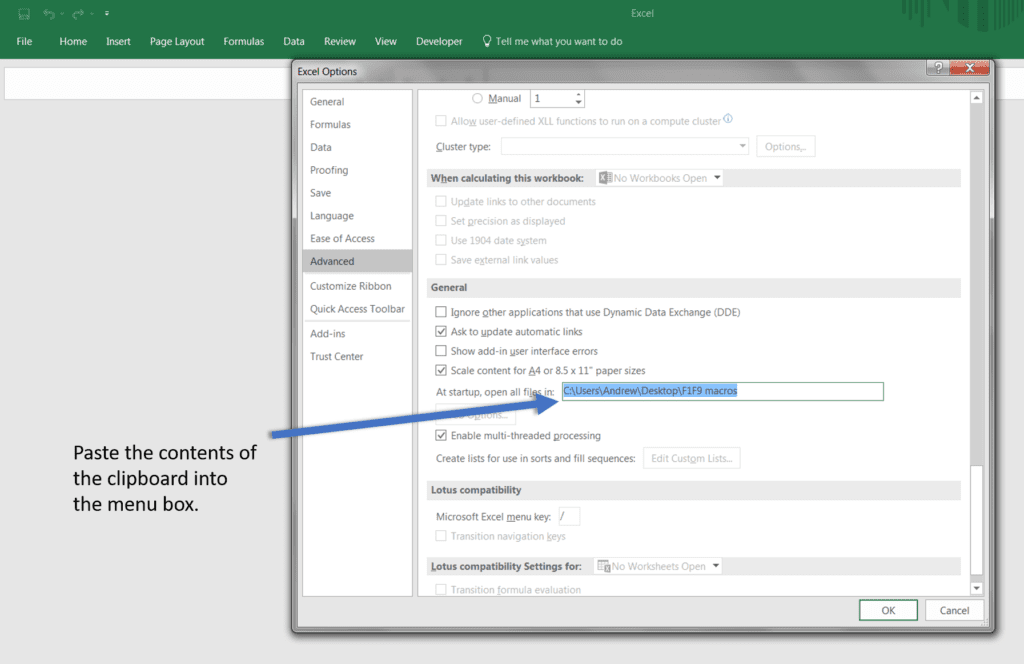Click the Undo icon in the title bar

tap(49, 13)
